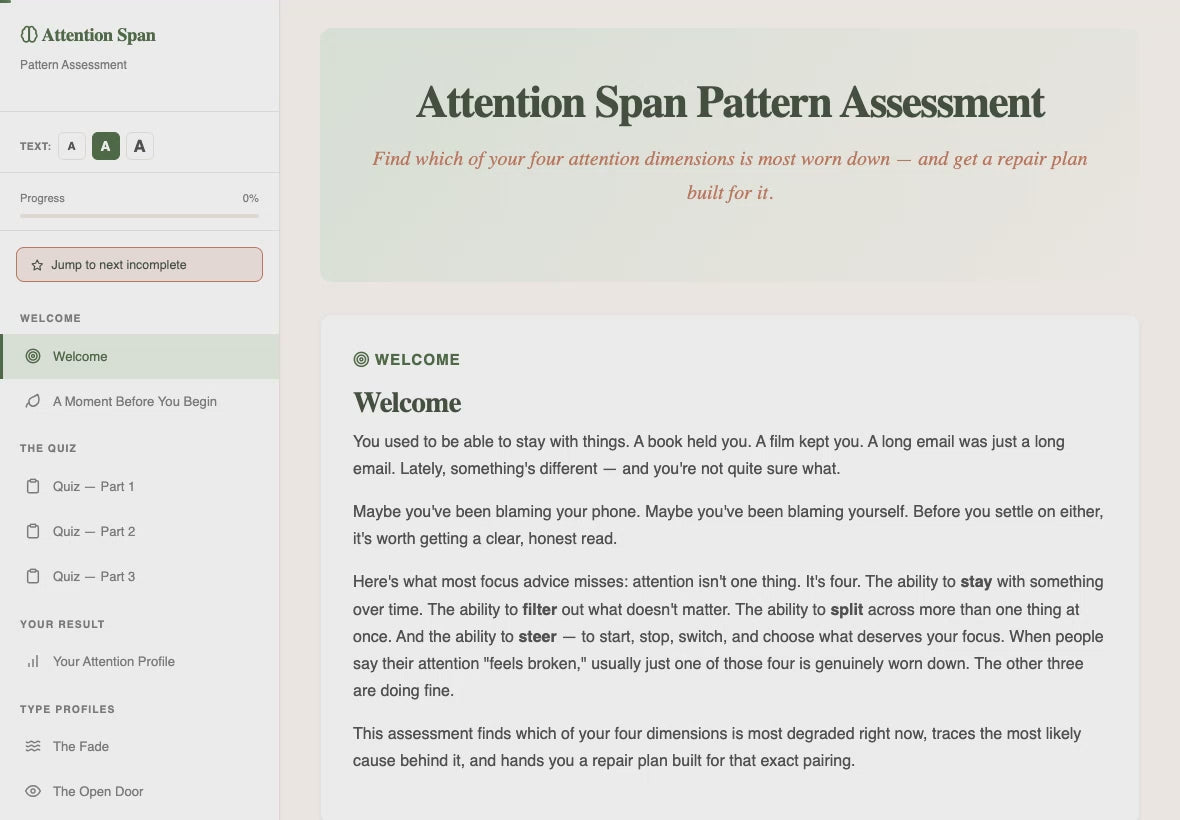Choose the large A text size

tap(139, 146)
